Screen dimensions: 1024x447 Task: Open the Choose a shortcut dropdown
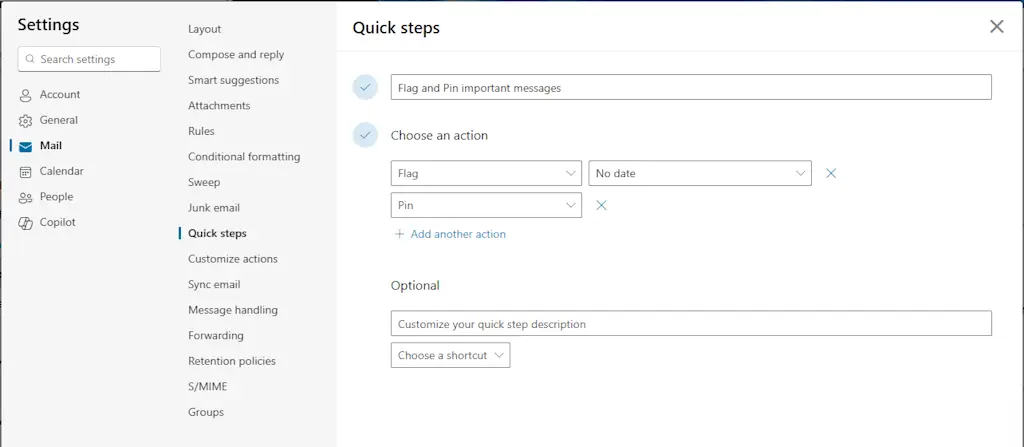click(450, 355)
